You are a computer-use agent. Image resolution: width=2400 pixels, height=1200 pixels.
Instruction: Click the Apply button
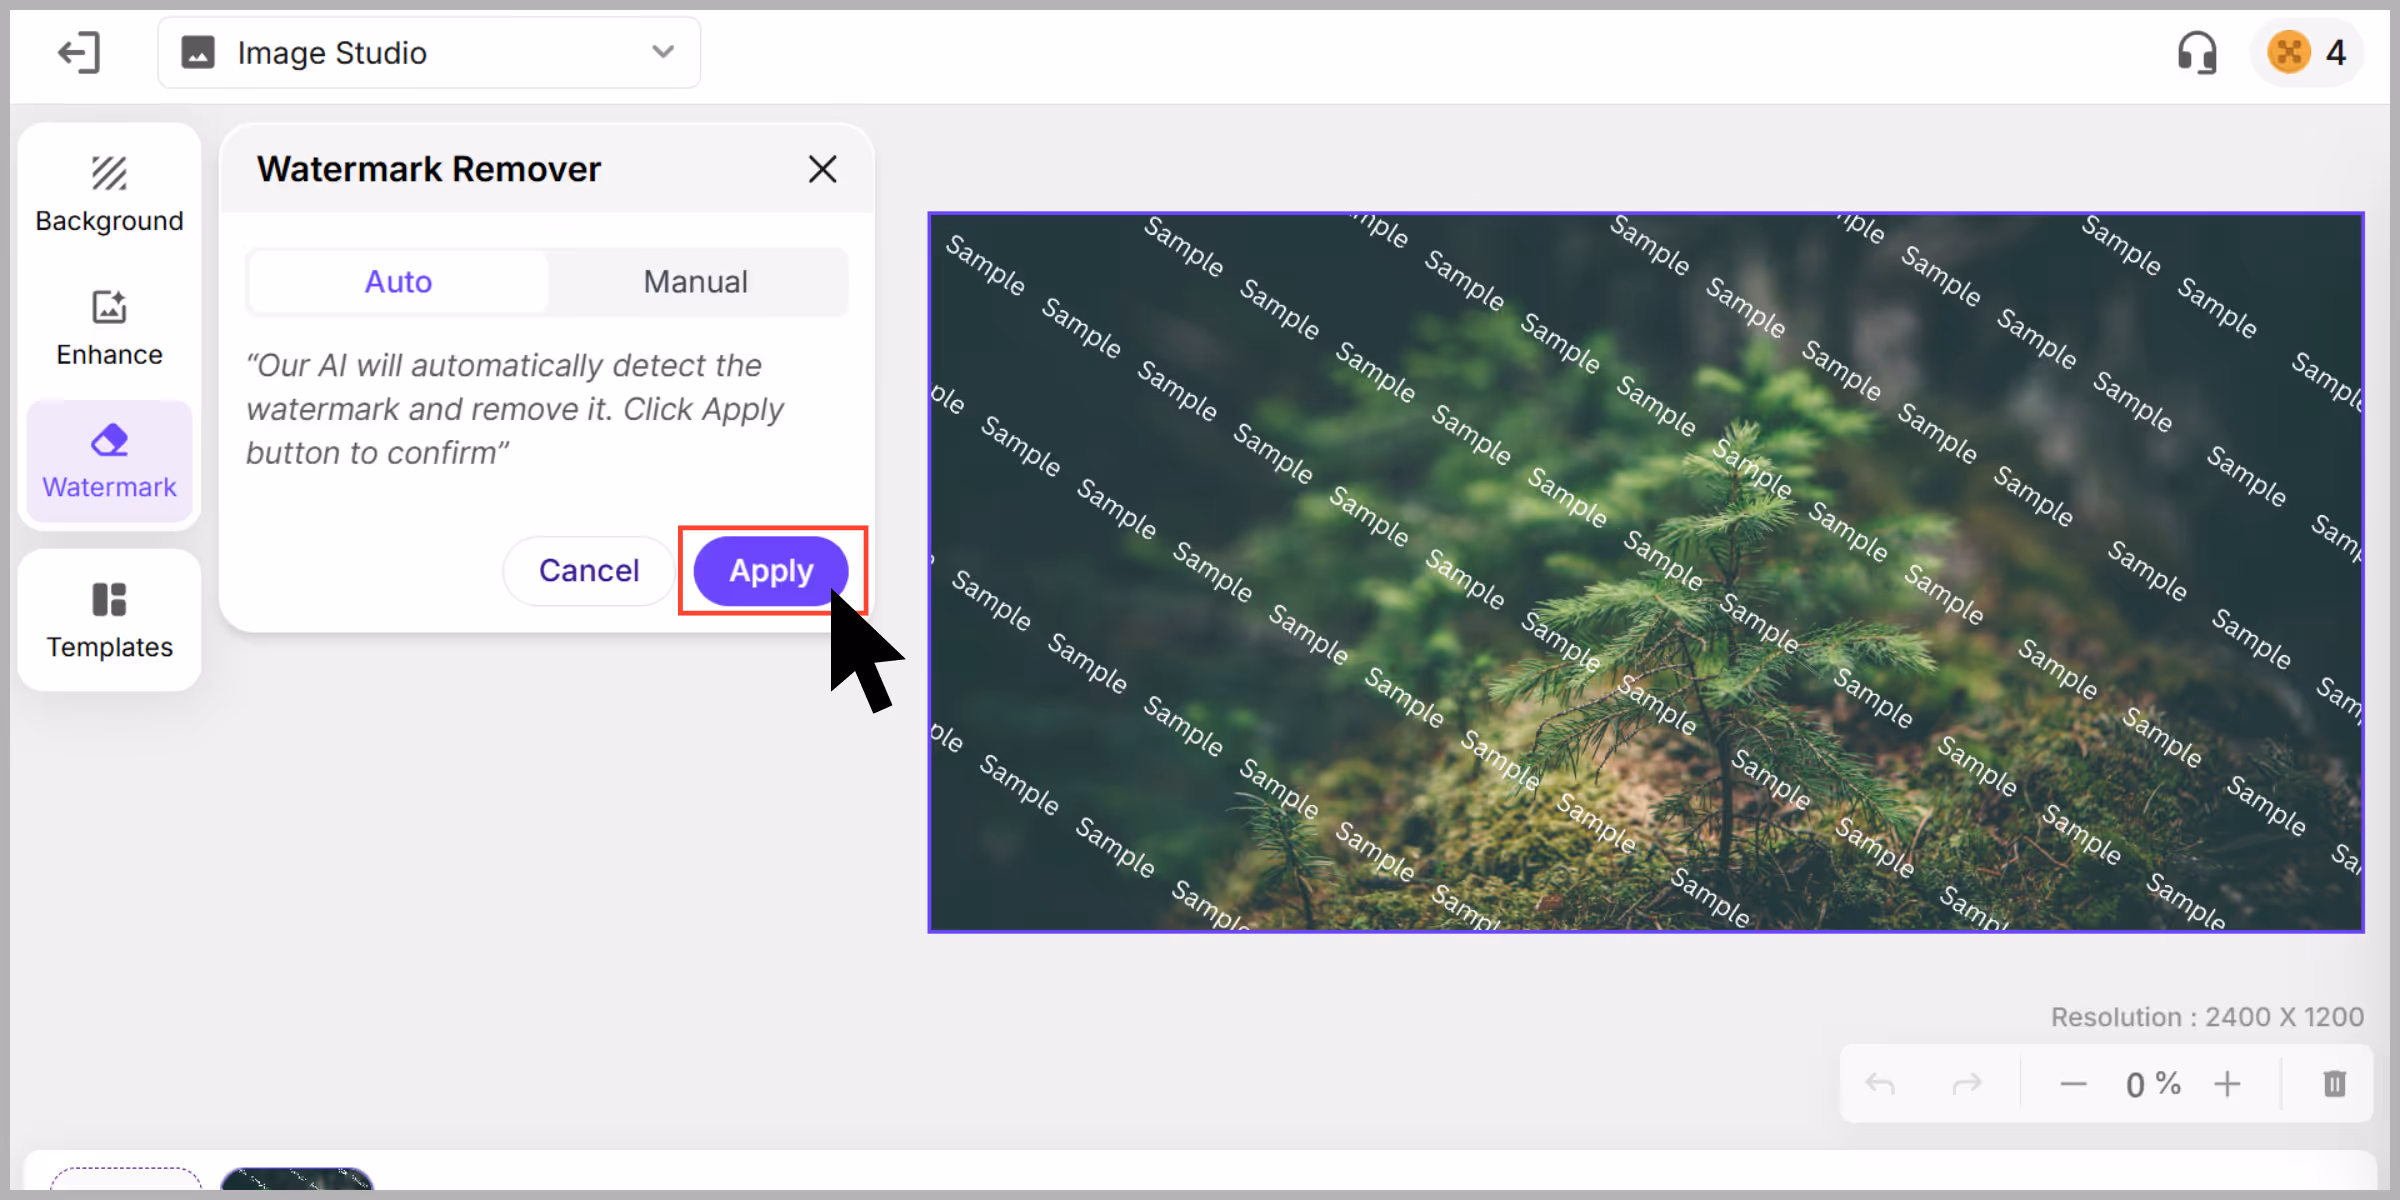(x=771, y=570)
